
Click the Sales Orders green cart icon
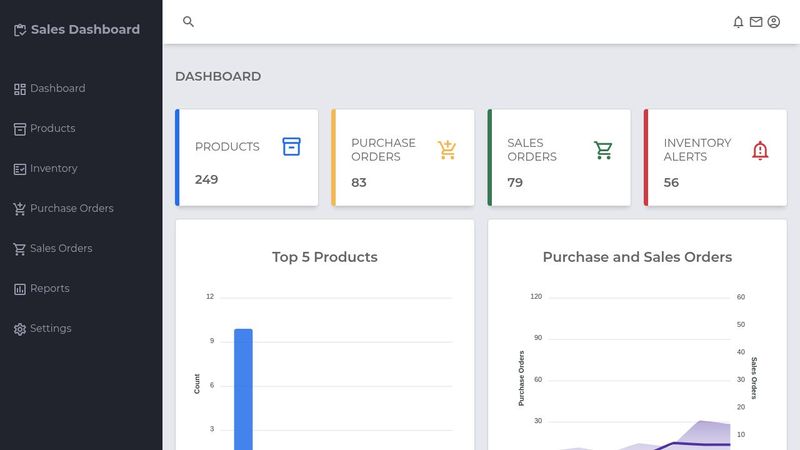[x=603, y=150]
